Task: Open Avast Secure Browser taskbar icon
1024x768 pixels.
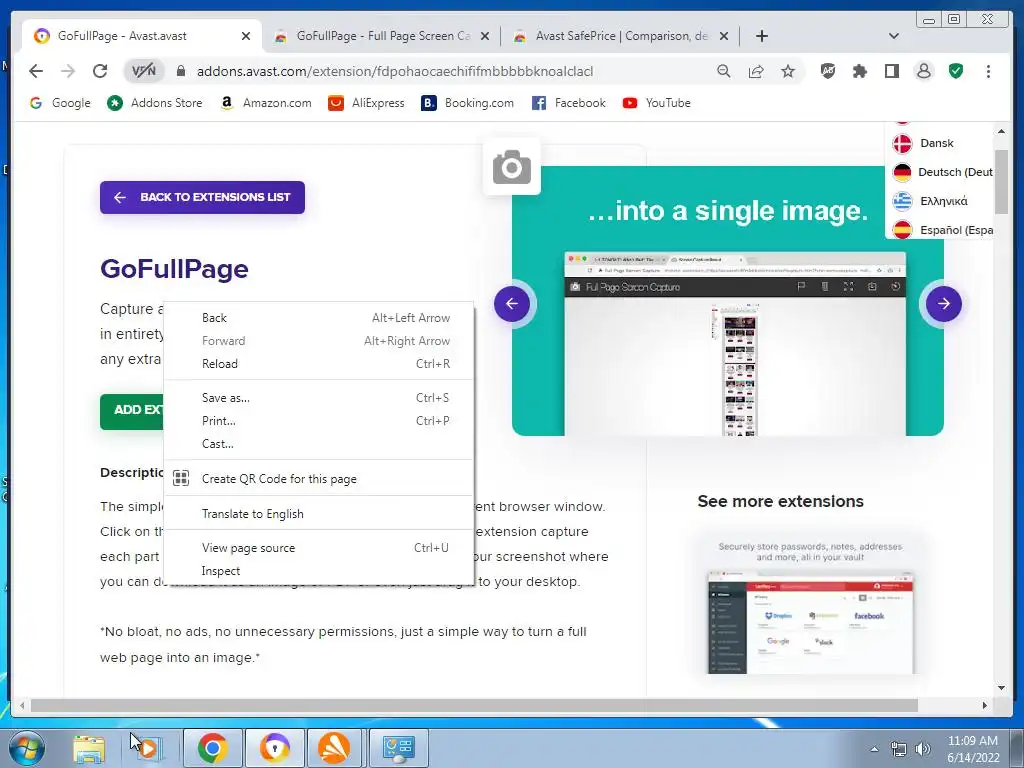Action: pyautogui.click(x=275, y=748)
